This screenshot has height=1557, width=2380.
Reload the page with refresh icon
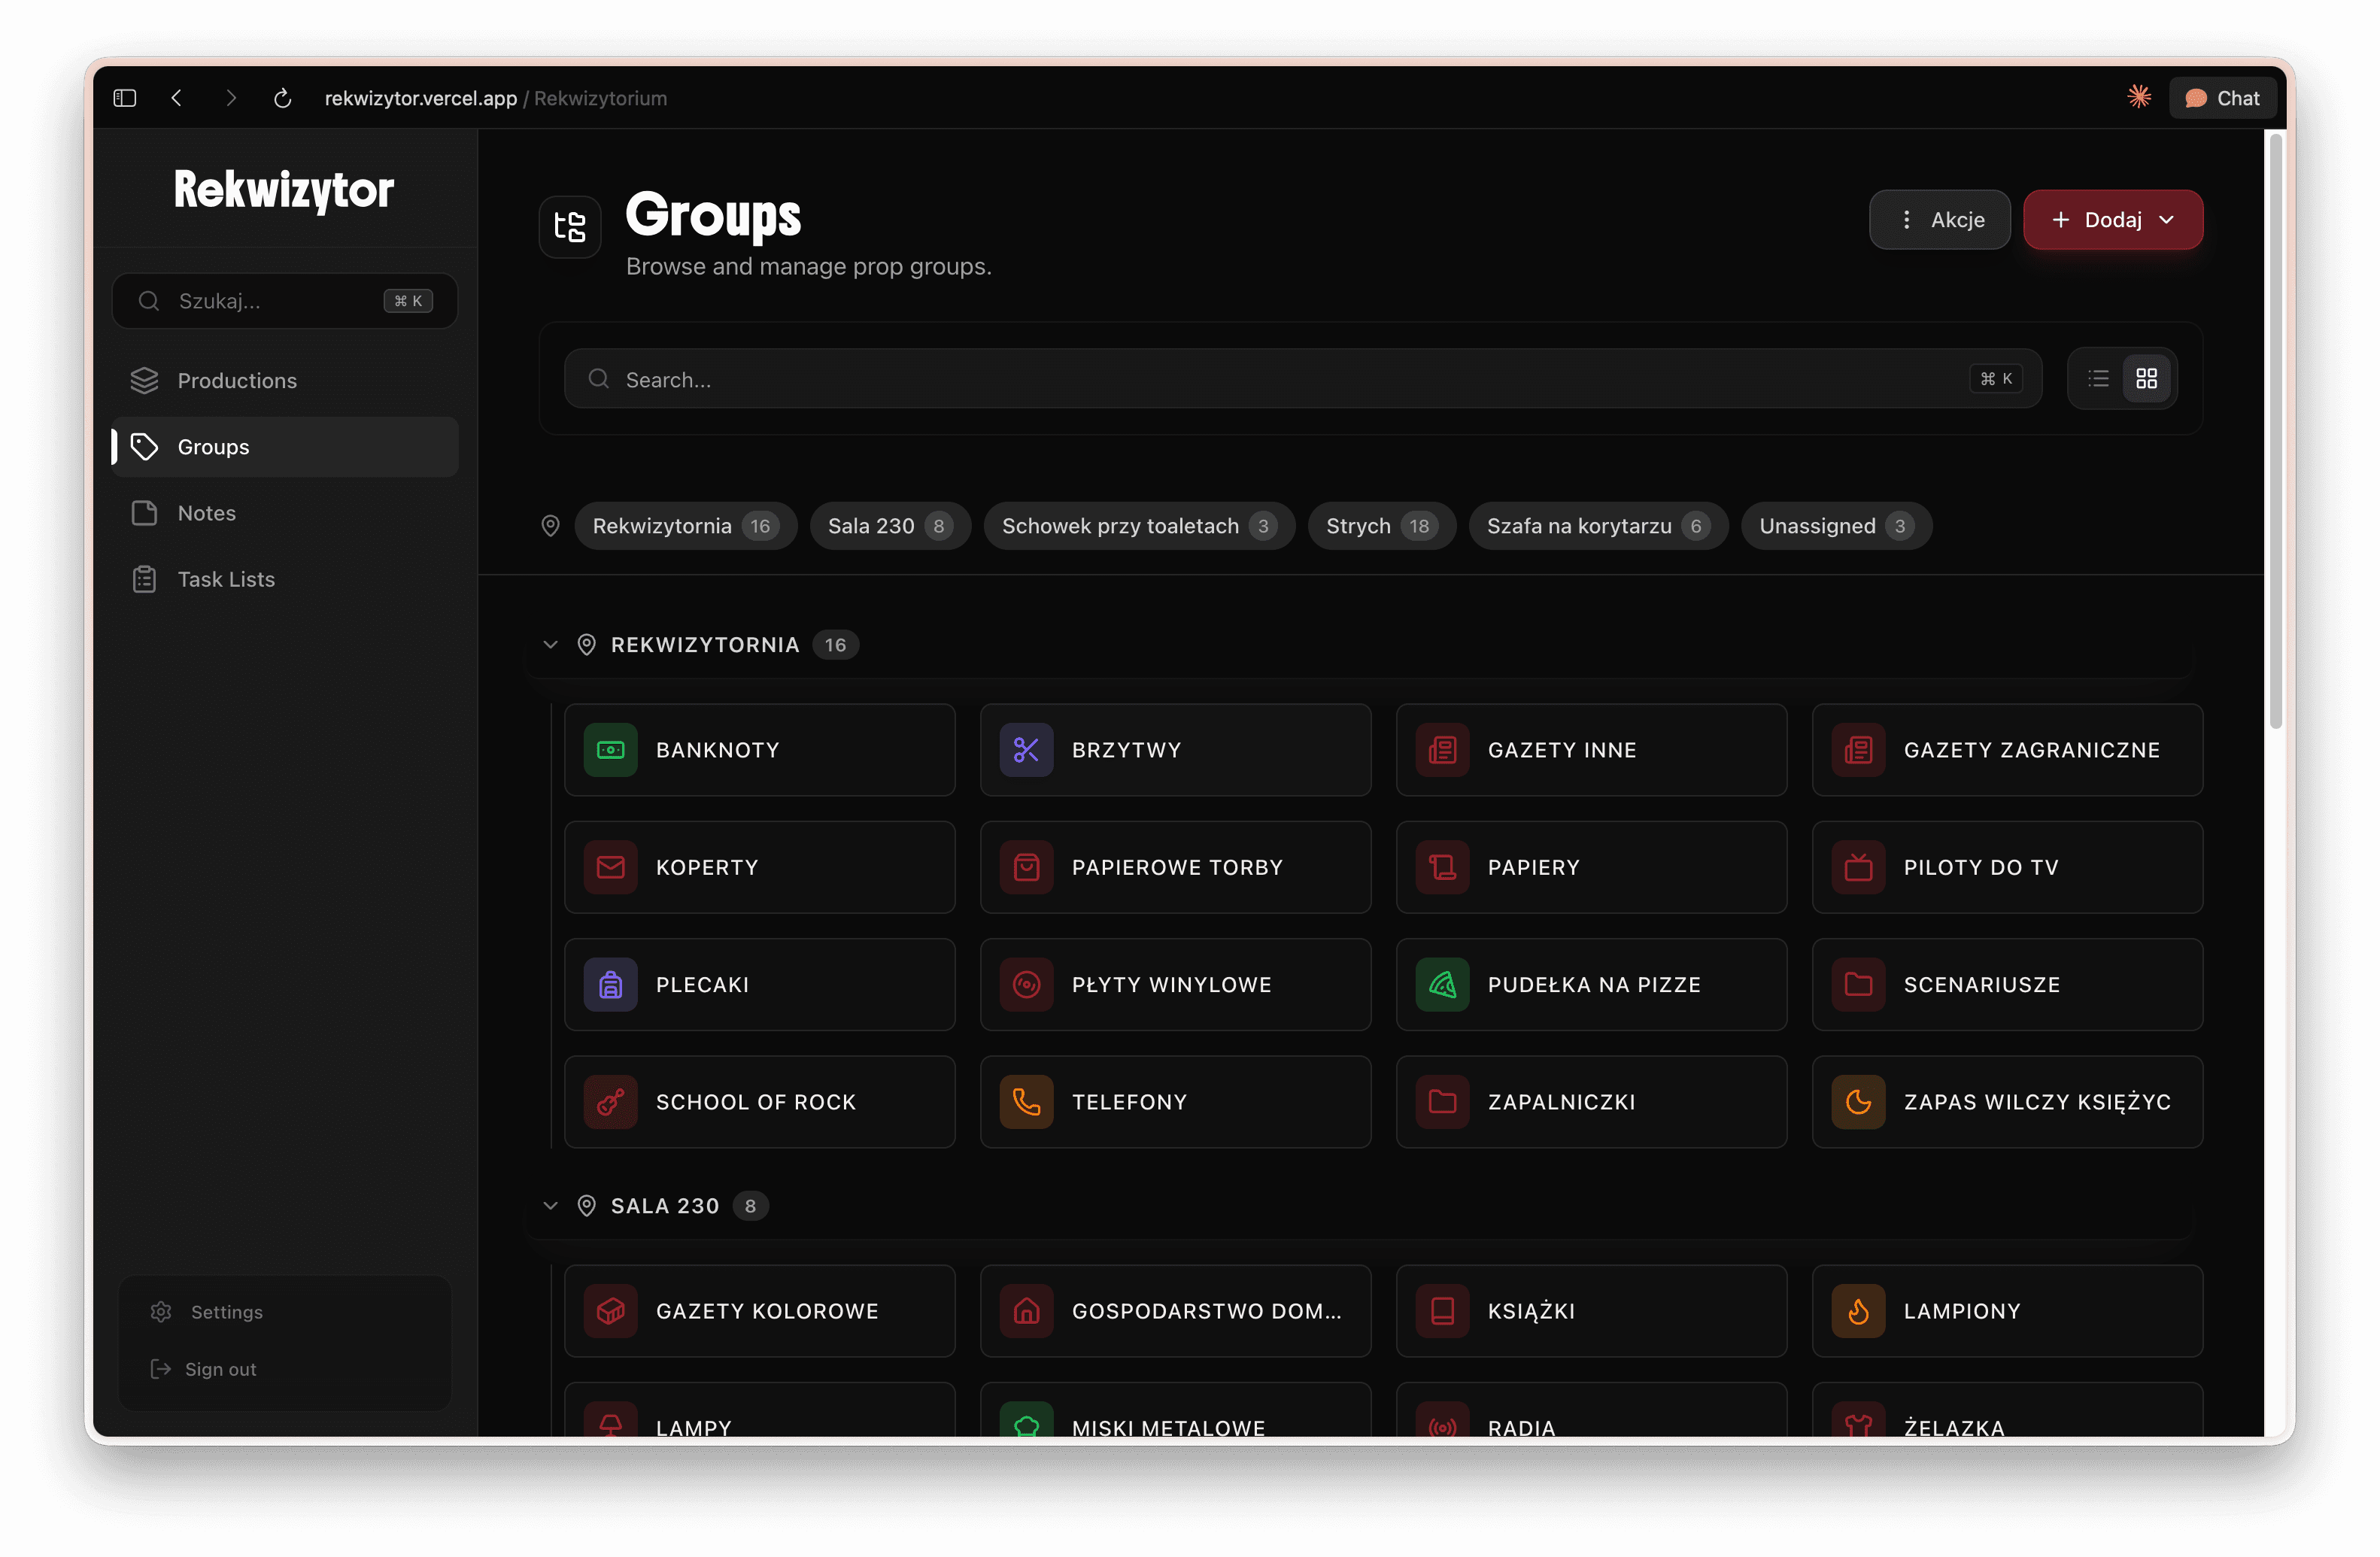[283, 98]
